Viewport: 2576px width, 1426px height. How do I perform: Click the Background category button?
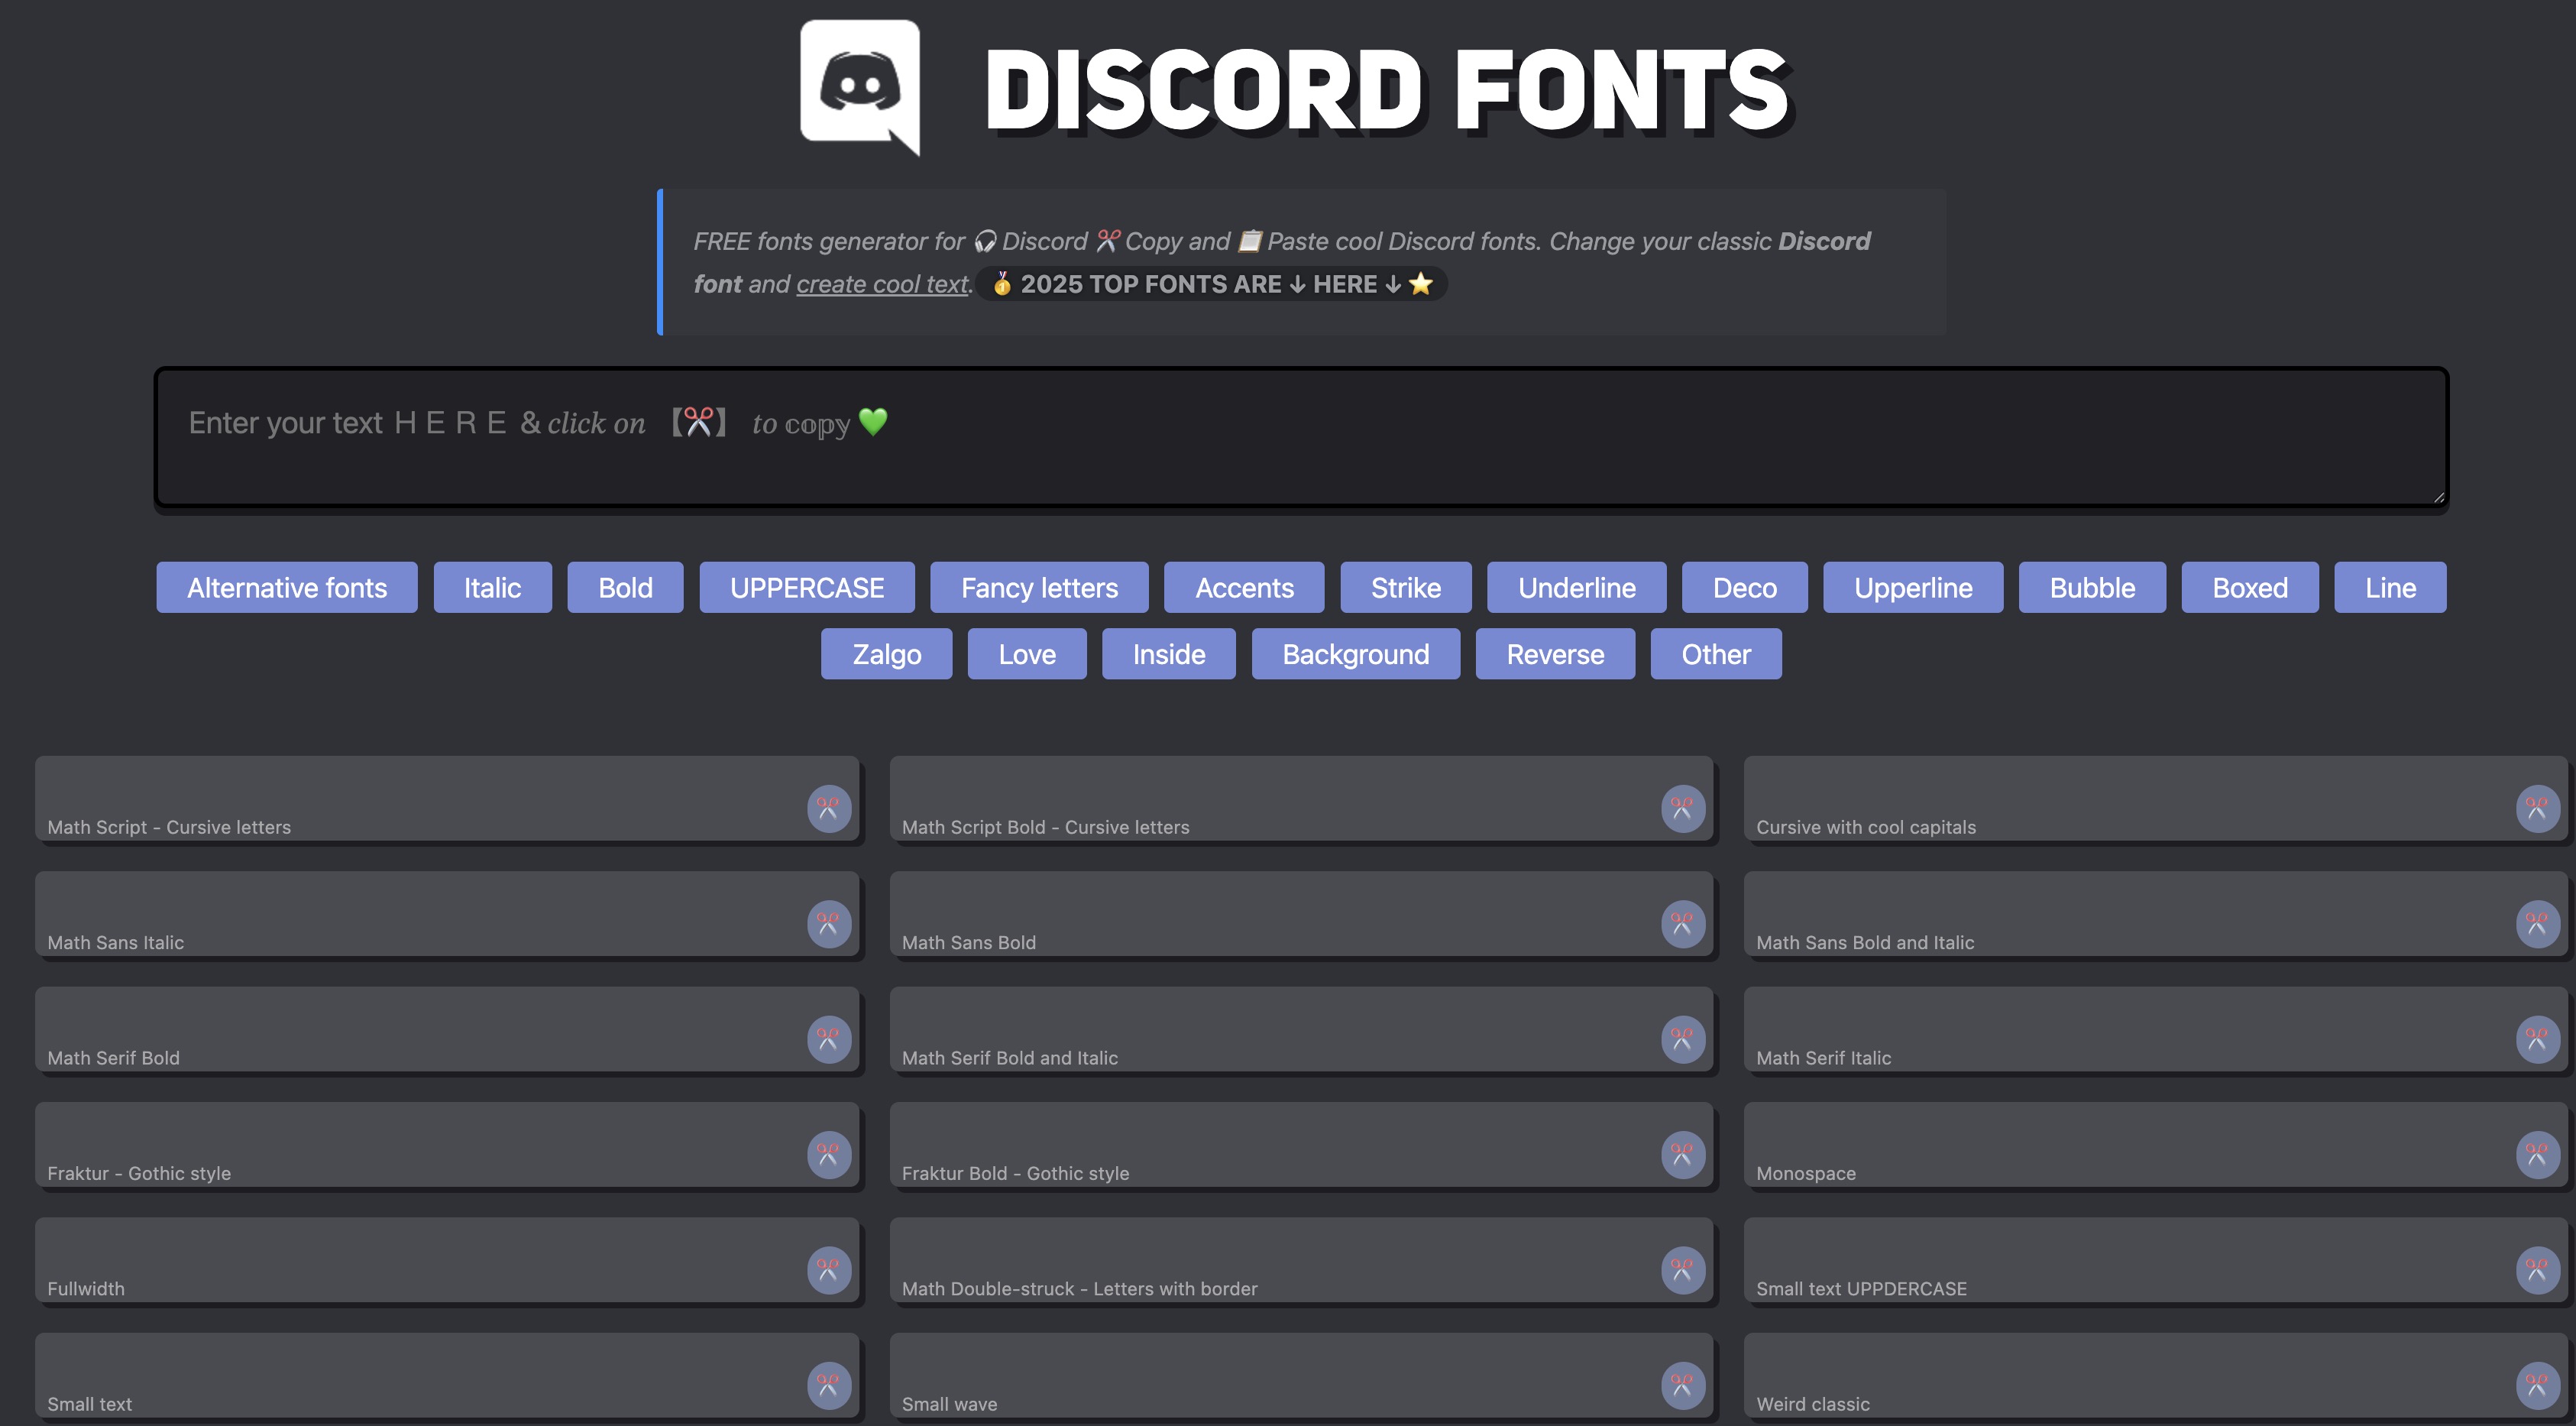click(1355, 654)
